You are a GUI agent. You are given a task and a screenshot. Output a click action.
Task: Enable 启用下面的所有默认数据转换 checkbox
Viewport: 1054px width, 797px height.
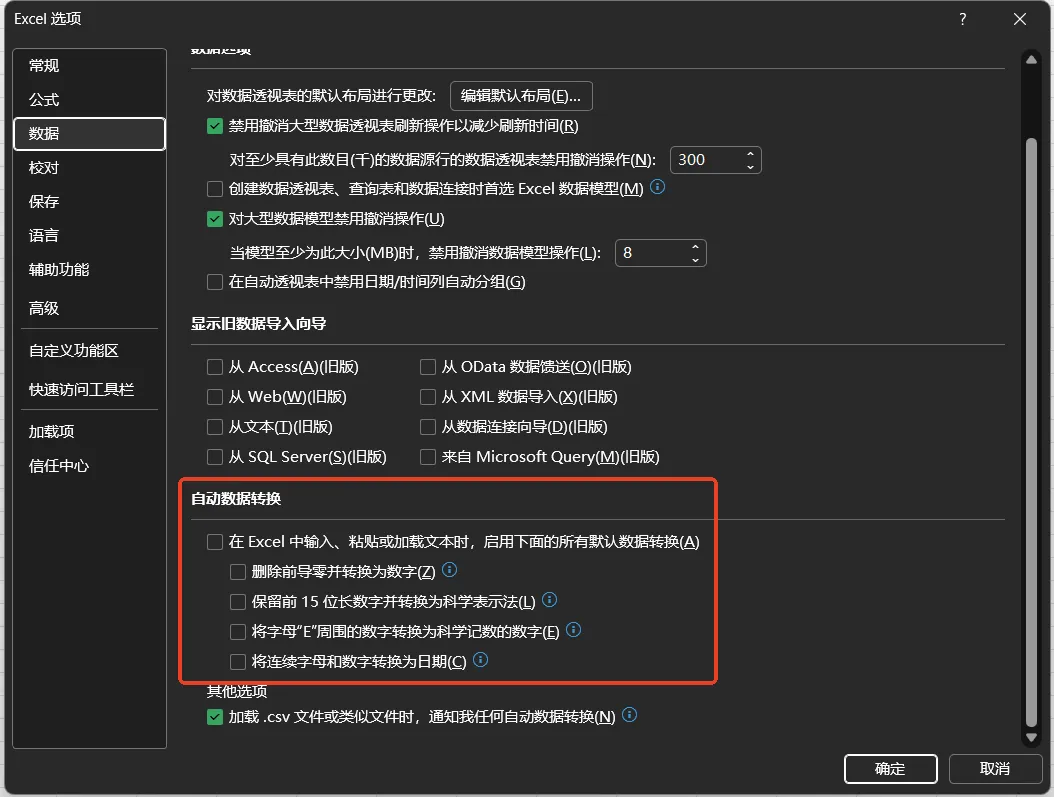coord(215,542)
